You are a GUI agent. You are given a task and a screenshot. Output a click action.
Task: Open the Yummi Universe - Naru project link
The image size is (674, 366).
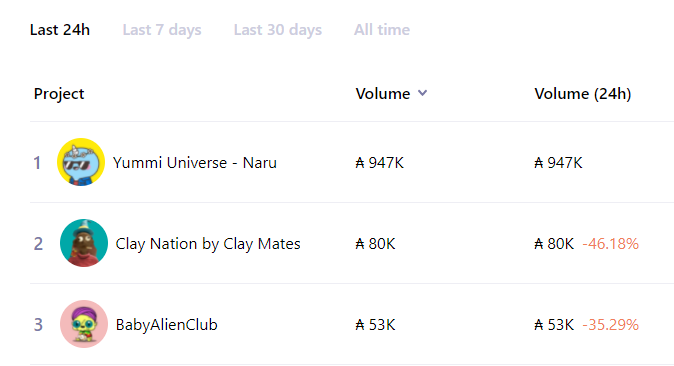pos(195,163)
